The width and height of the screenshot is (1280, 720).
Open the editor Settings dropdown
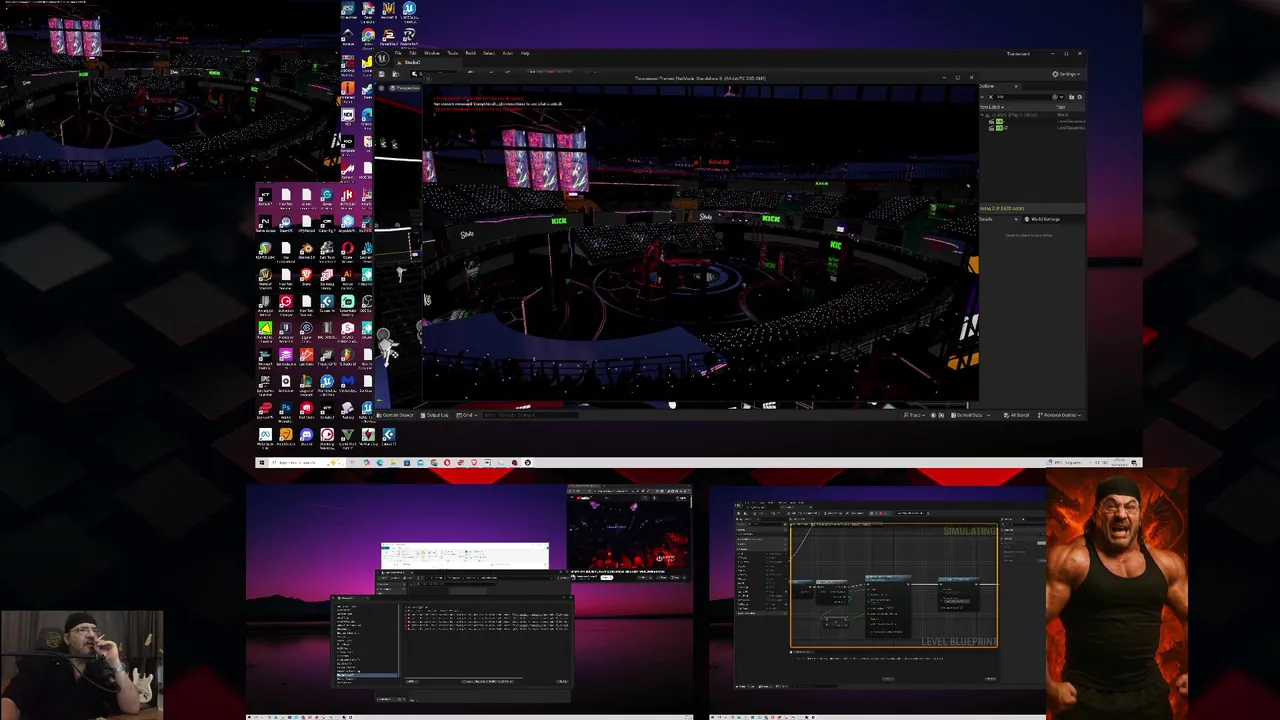click(x=1066, y=74)
